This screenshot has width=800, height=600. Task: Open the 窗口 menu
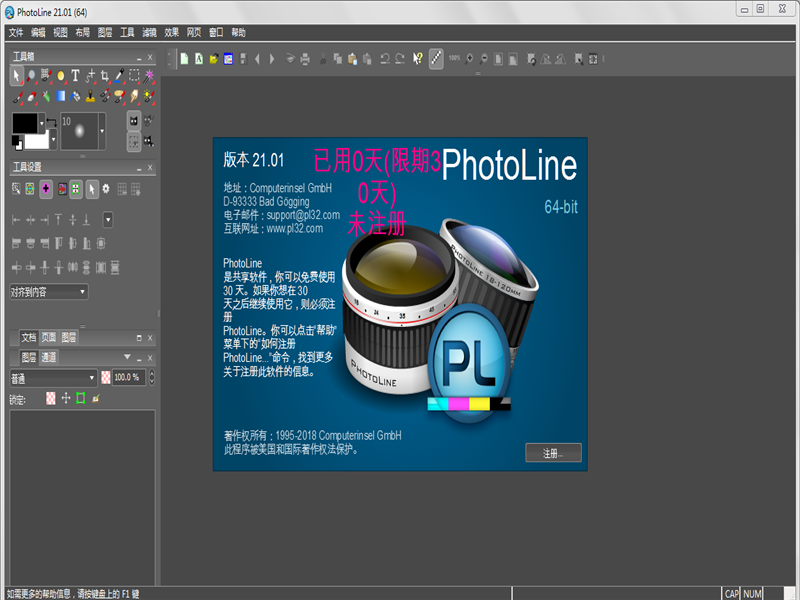pyautogui.click(x=216, y=33)
